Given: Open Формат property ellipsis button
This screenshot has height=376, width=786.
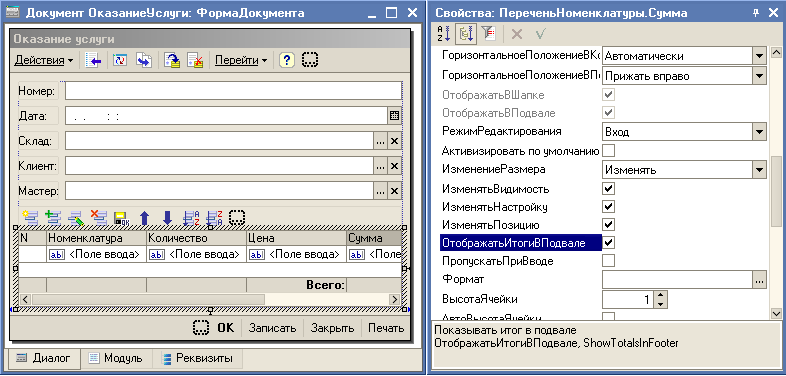Looking at the screenshot, I should (759, 280).
